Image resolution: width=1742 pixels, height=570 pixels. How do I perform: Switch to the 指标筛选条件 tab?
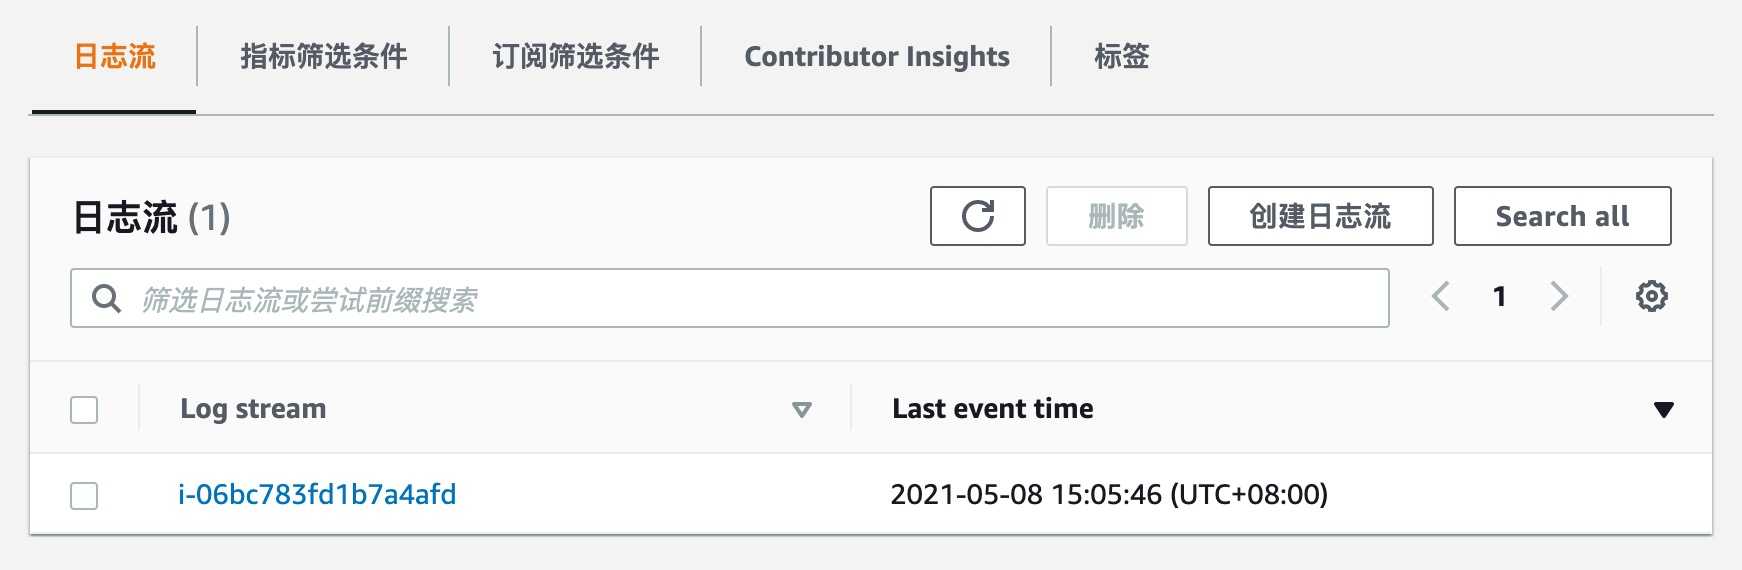[x=323, y=57]
